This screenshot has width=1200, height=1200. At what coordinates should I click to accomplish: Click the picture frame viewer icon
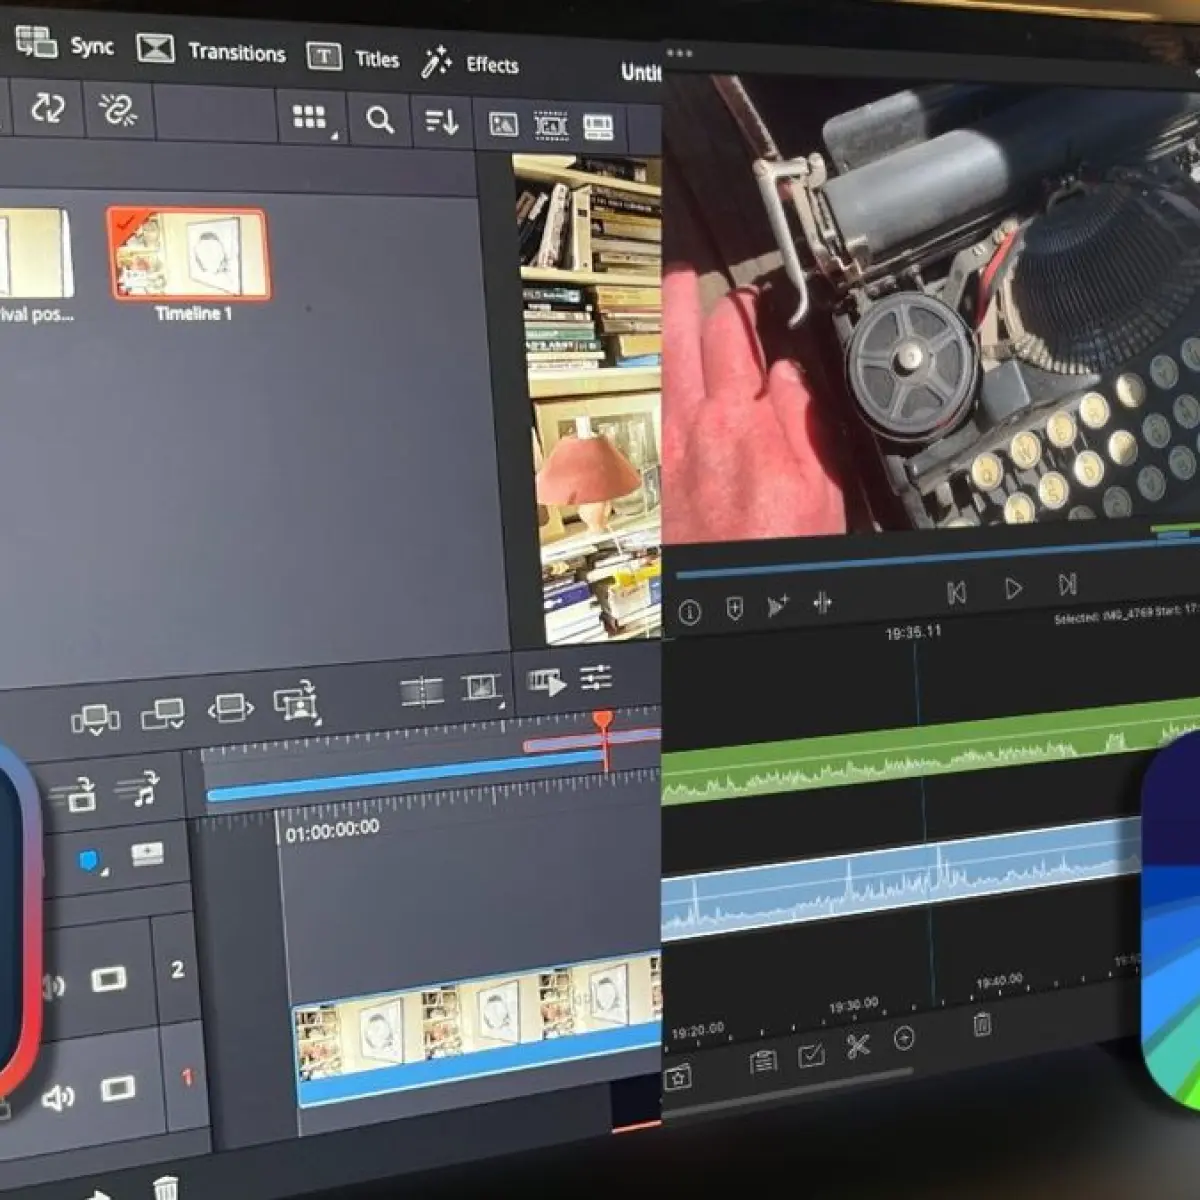click(x=481, y=687)
